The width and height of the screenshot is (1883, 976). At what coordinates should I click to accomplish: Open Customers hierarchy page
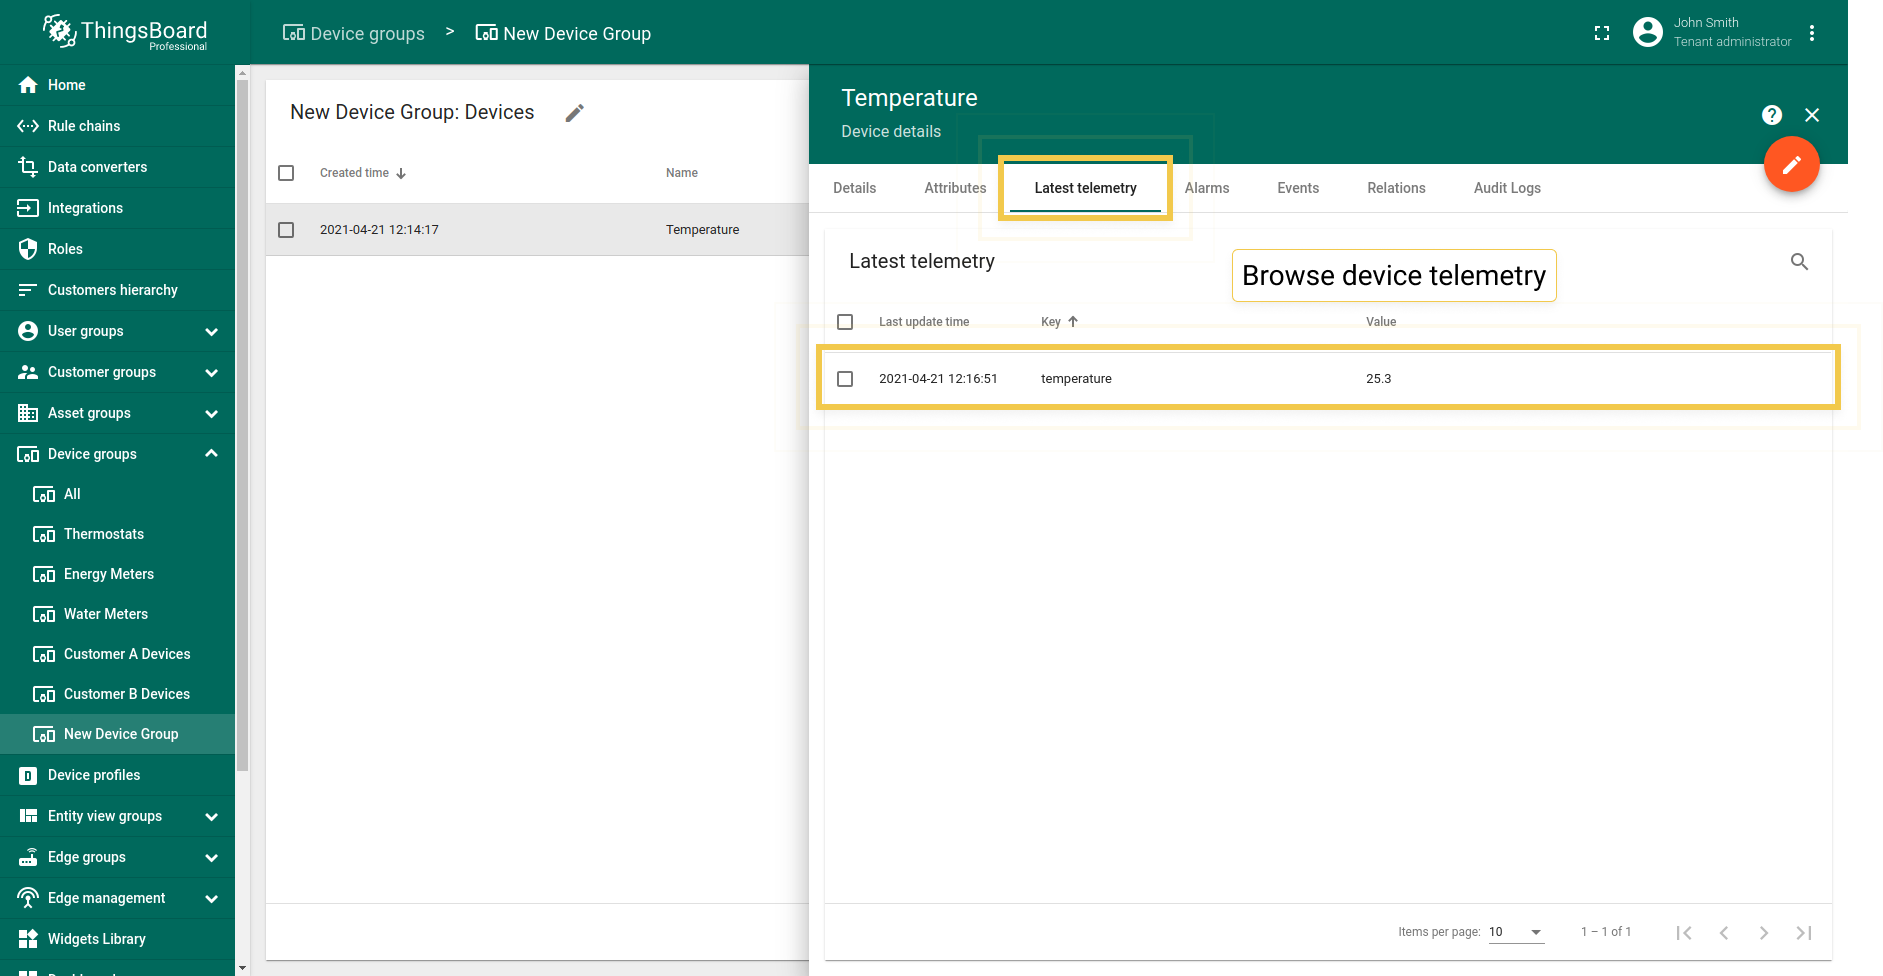(117, 290)
